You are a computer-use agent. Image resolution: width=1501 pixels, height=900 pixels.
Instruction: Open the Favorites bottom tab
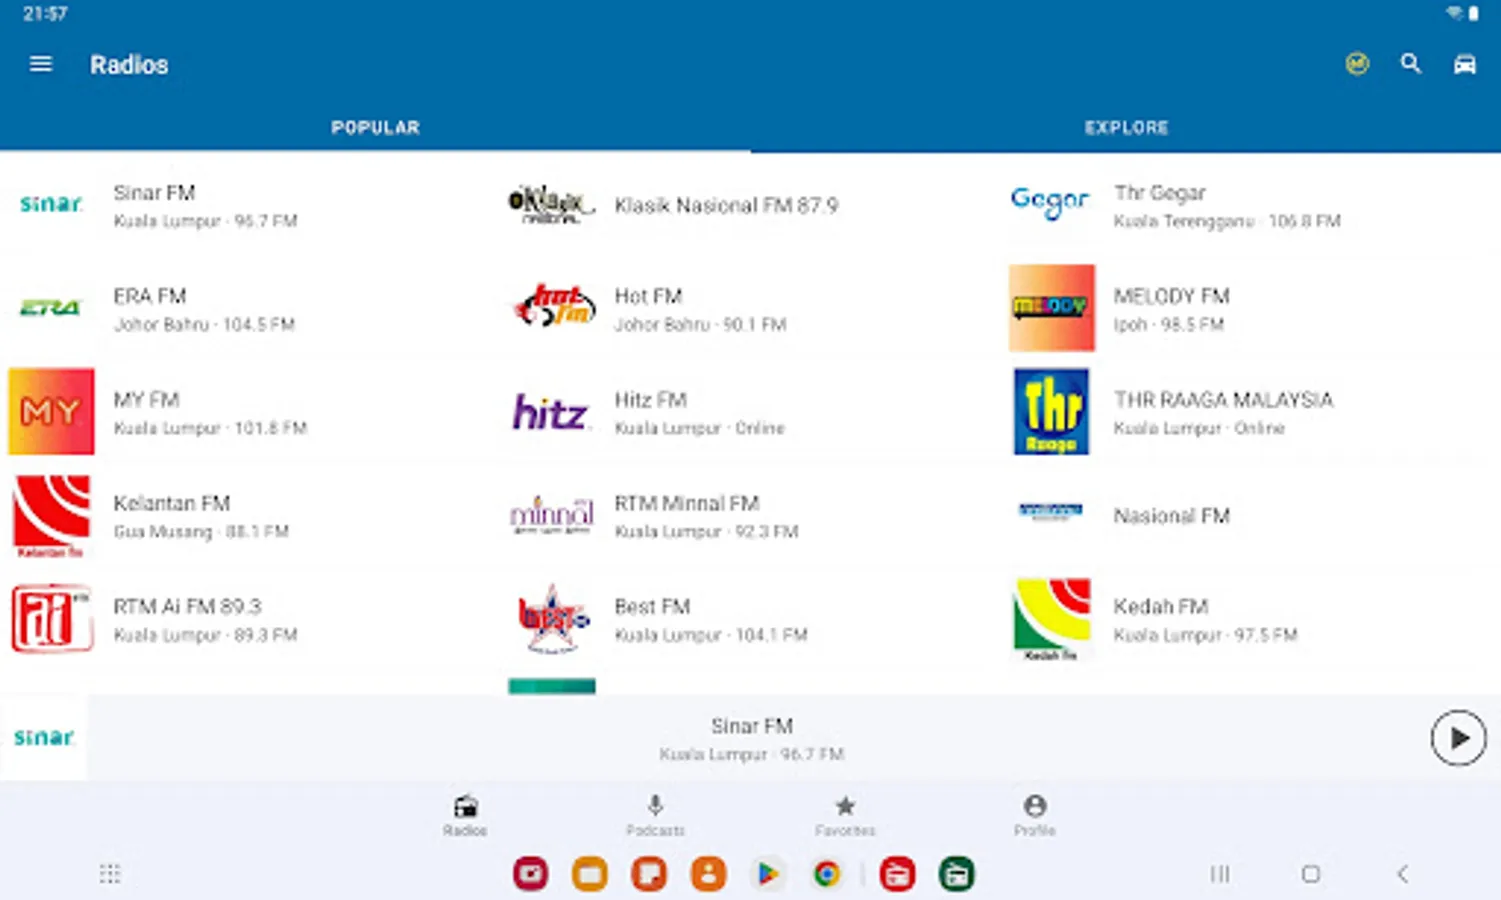tap(845, 815)
